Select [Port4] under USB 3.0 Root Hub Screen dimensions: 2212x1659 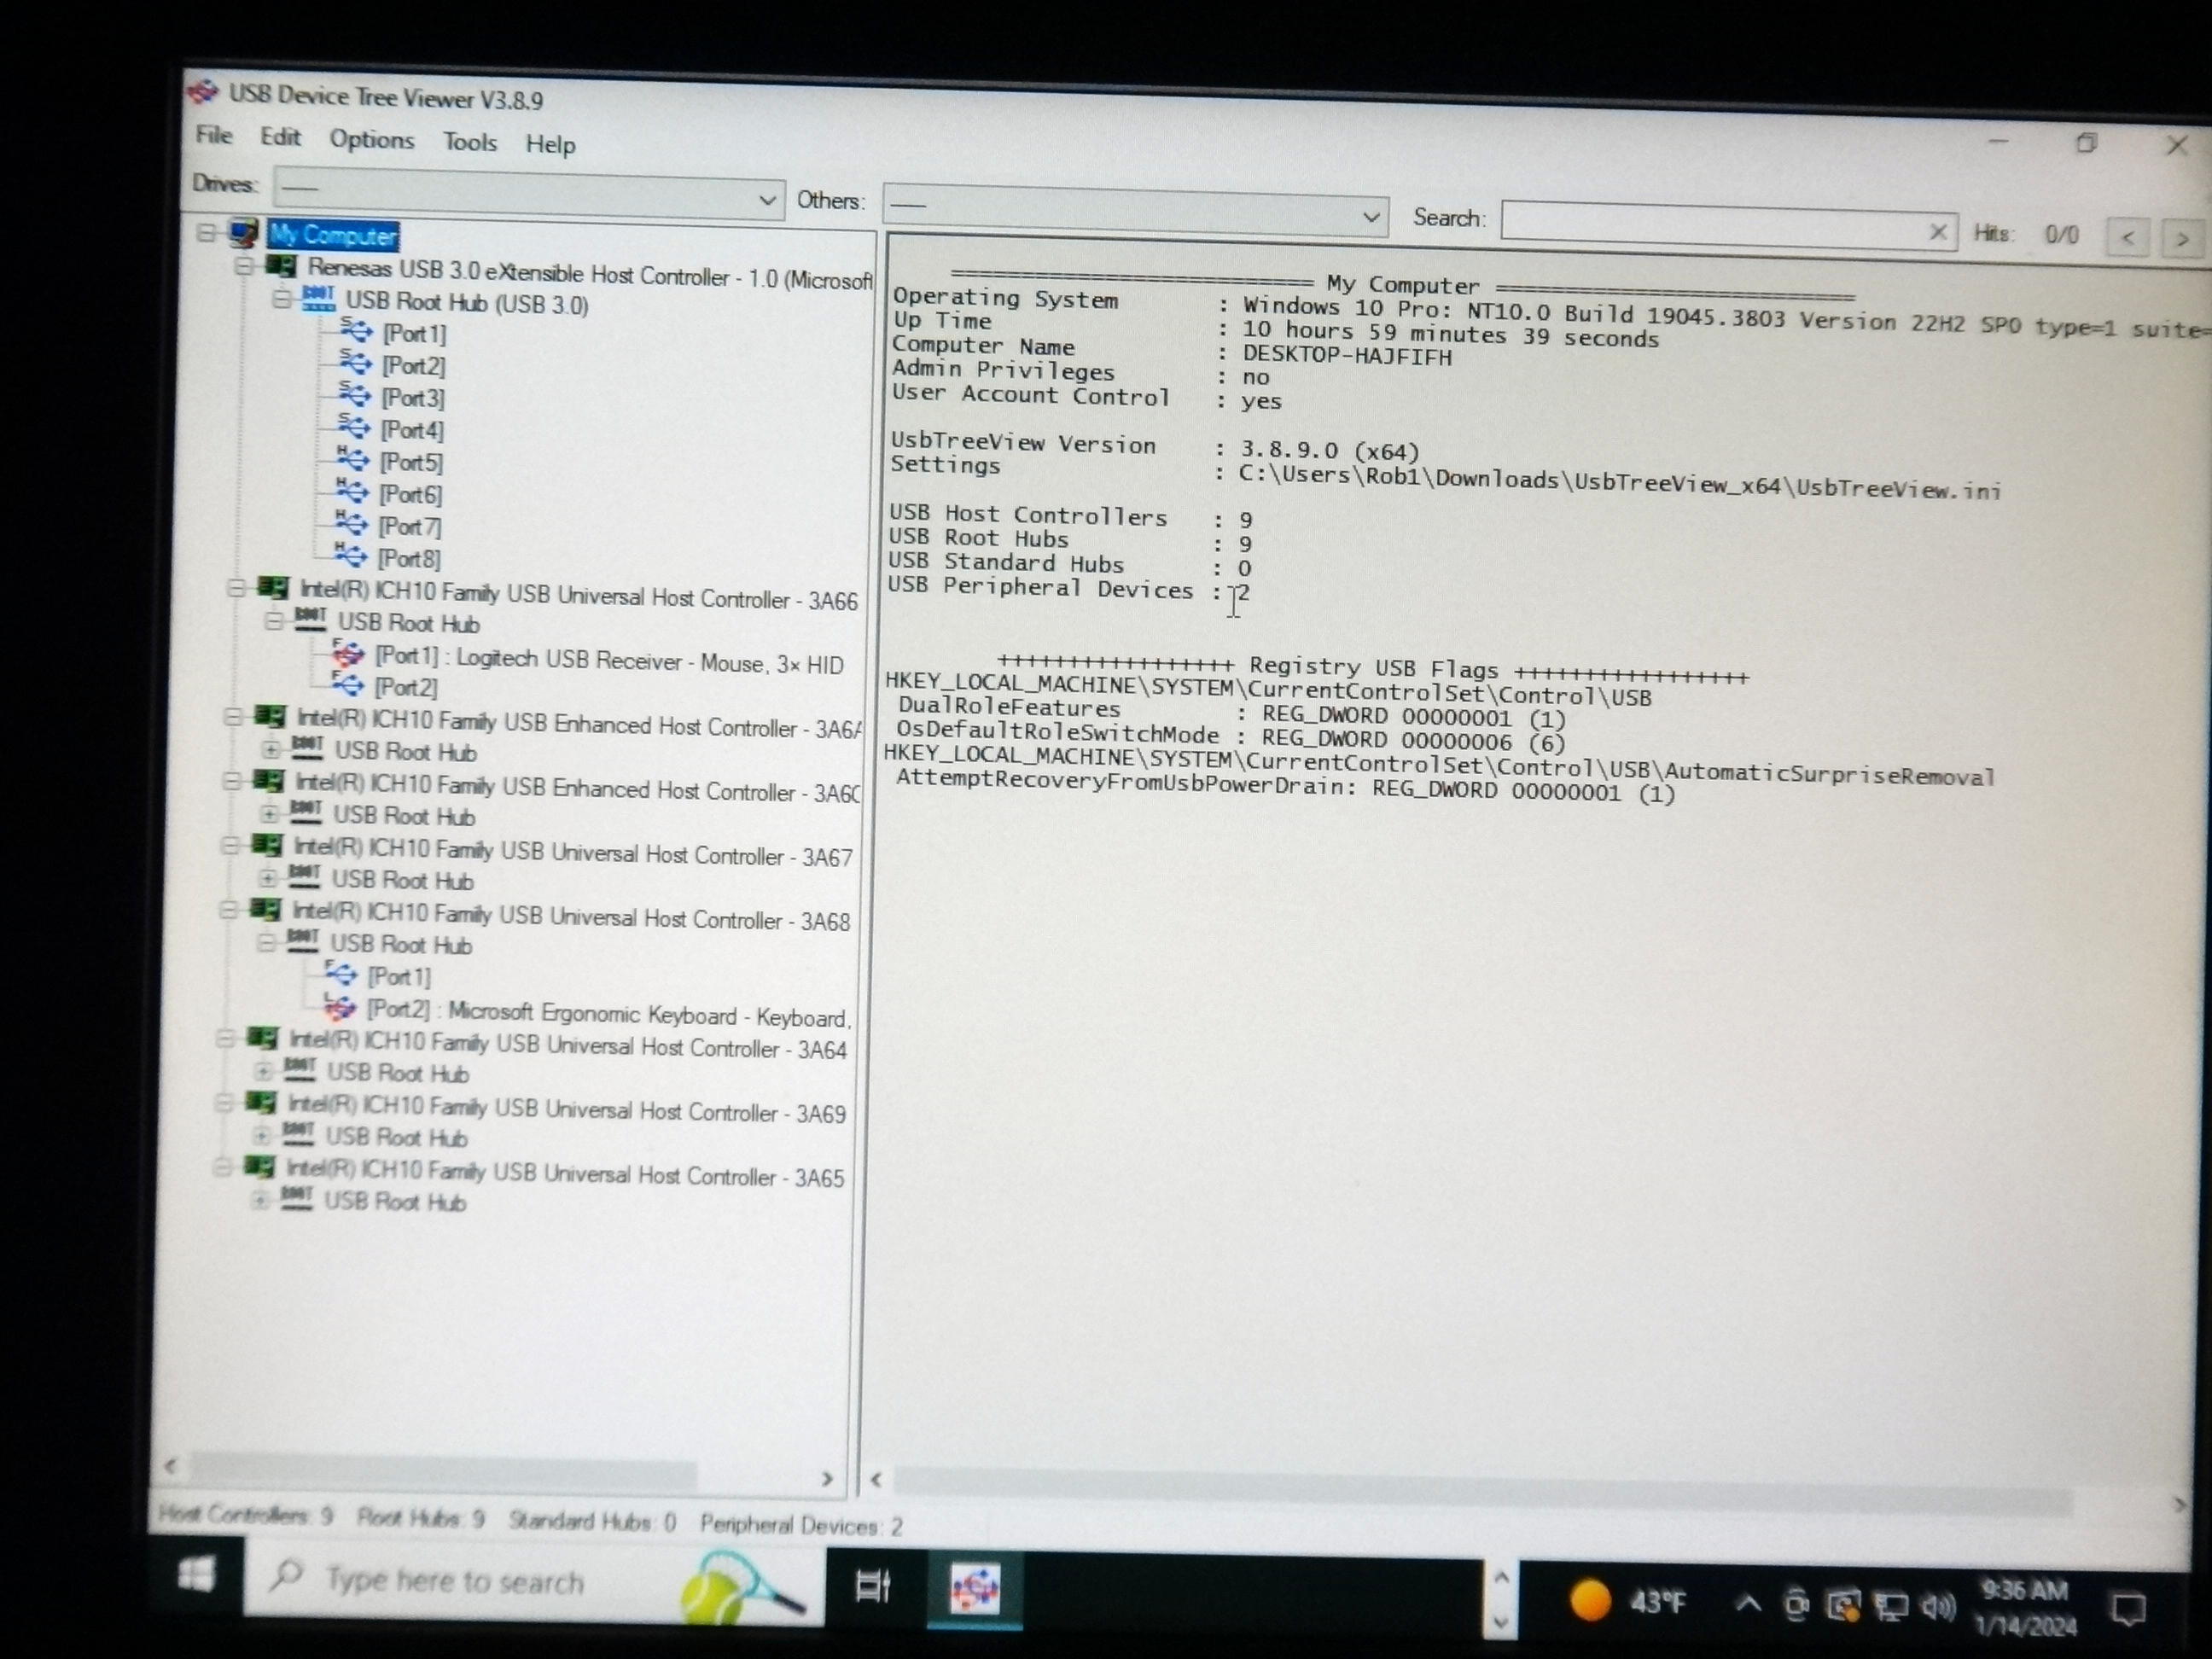pos(411,429)
